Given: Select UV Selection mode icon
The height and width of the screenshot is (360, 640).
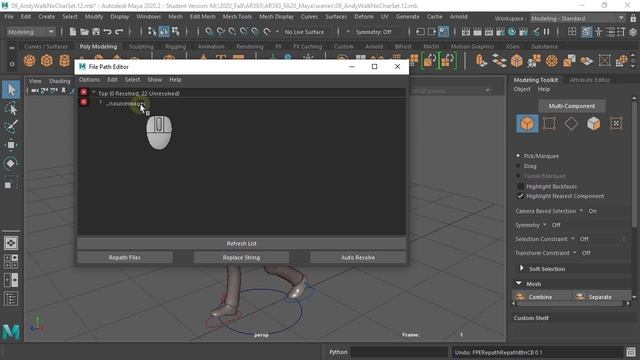Looking at the screenshot, I should click(x=616, y=123).
